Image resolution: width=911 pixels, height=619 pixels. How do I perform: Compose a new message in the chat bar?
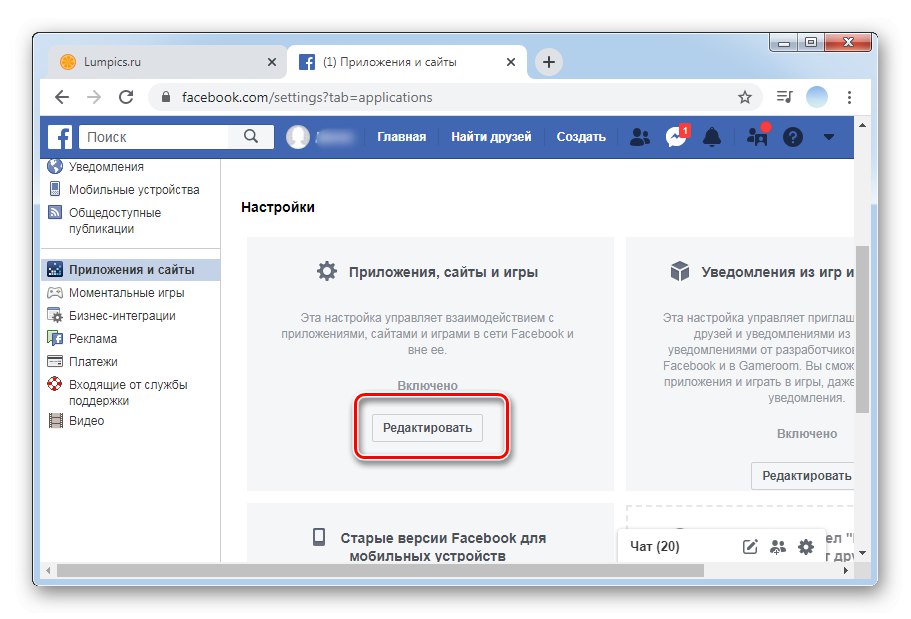pos(752,546)
